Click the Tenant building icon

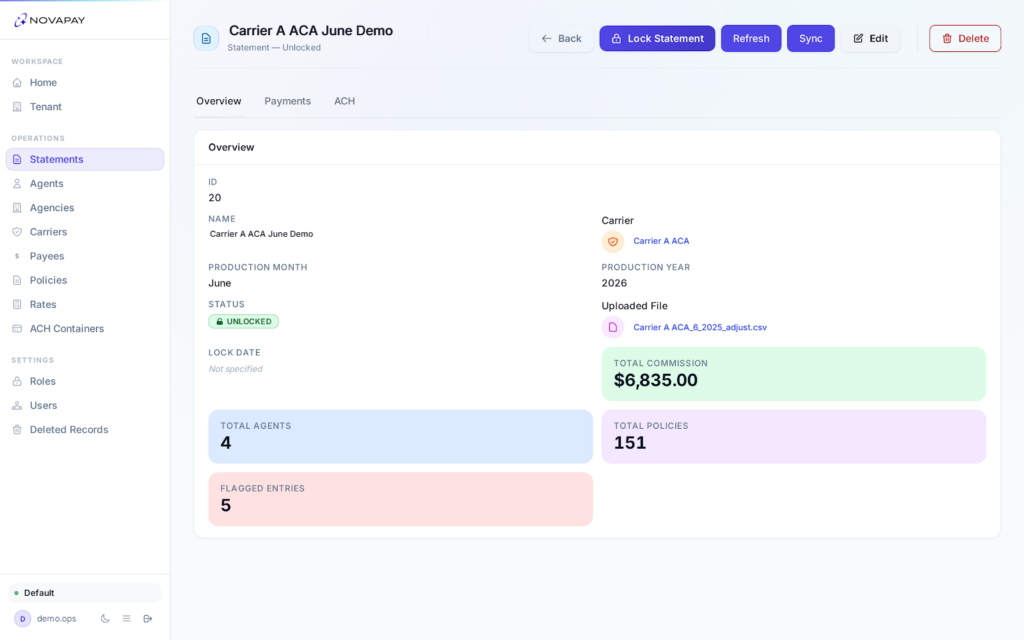click(17, 107)
